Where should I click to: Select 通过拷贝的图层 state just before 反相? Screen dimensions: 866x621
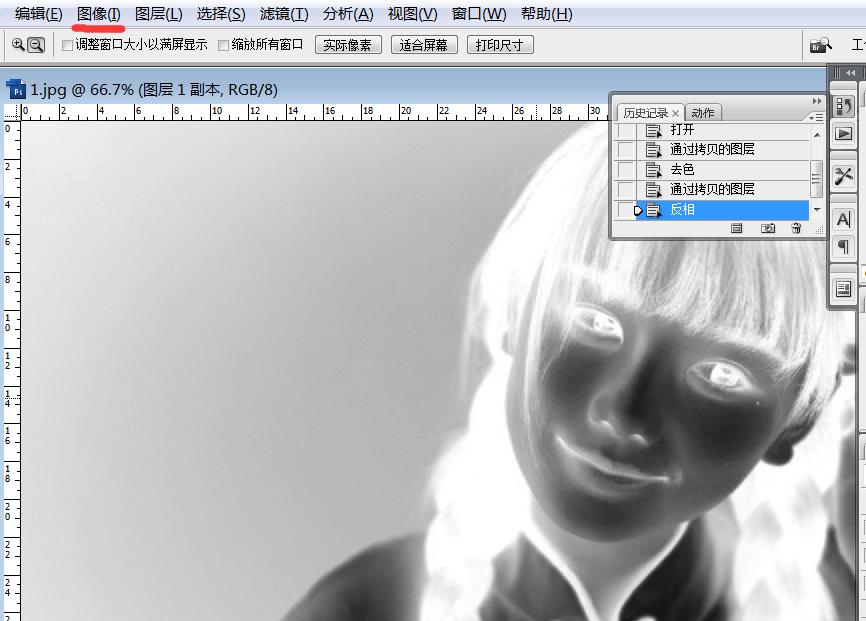click(723, 190)
